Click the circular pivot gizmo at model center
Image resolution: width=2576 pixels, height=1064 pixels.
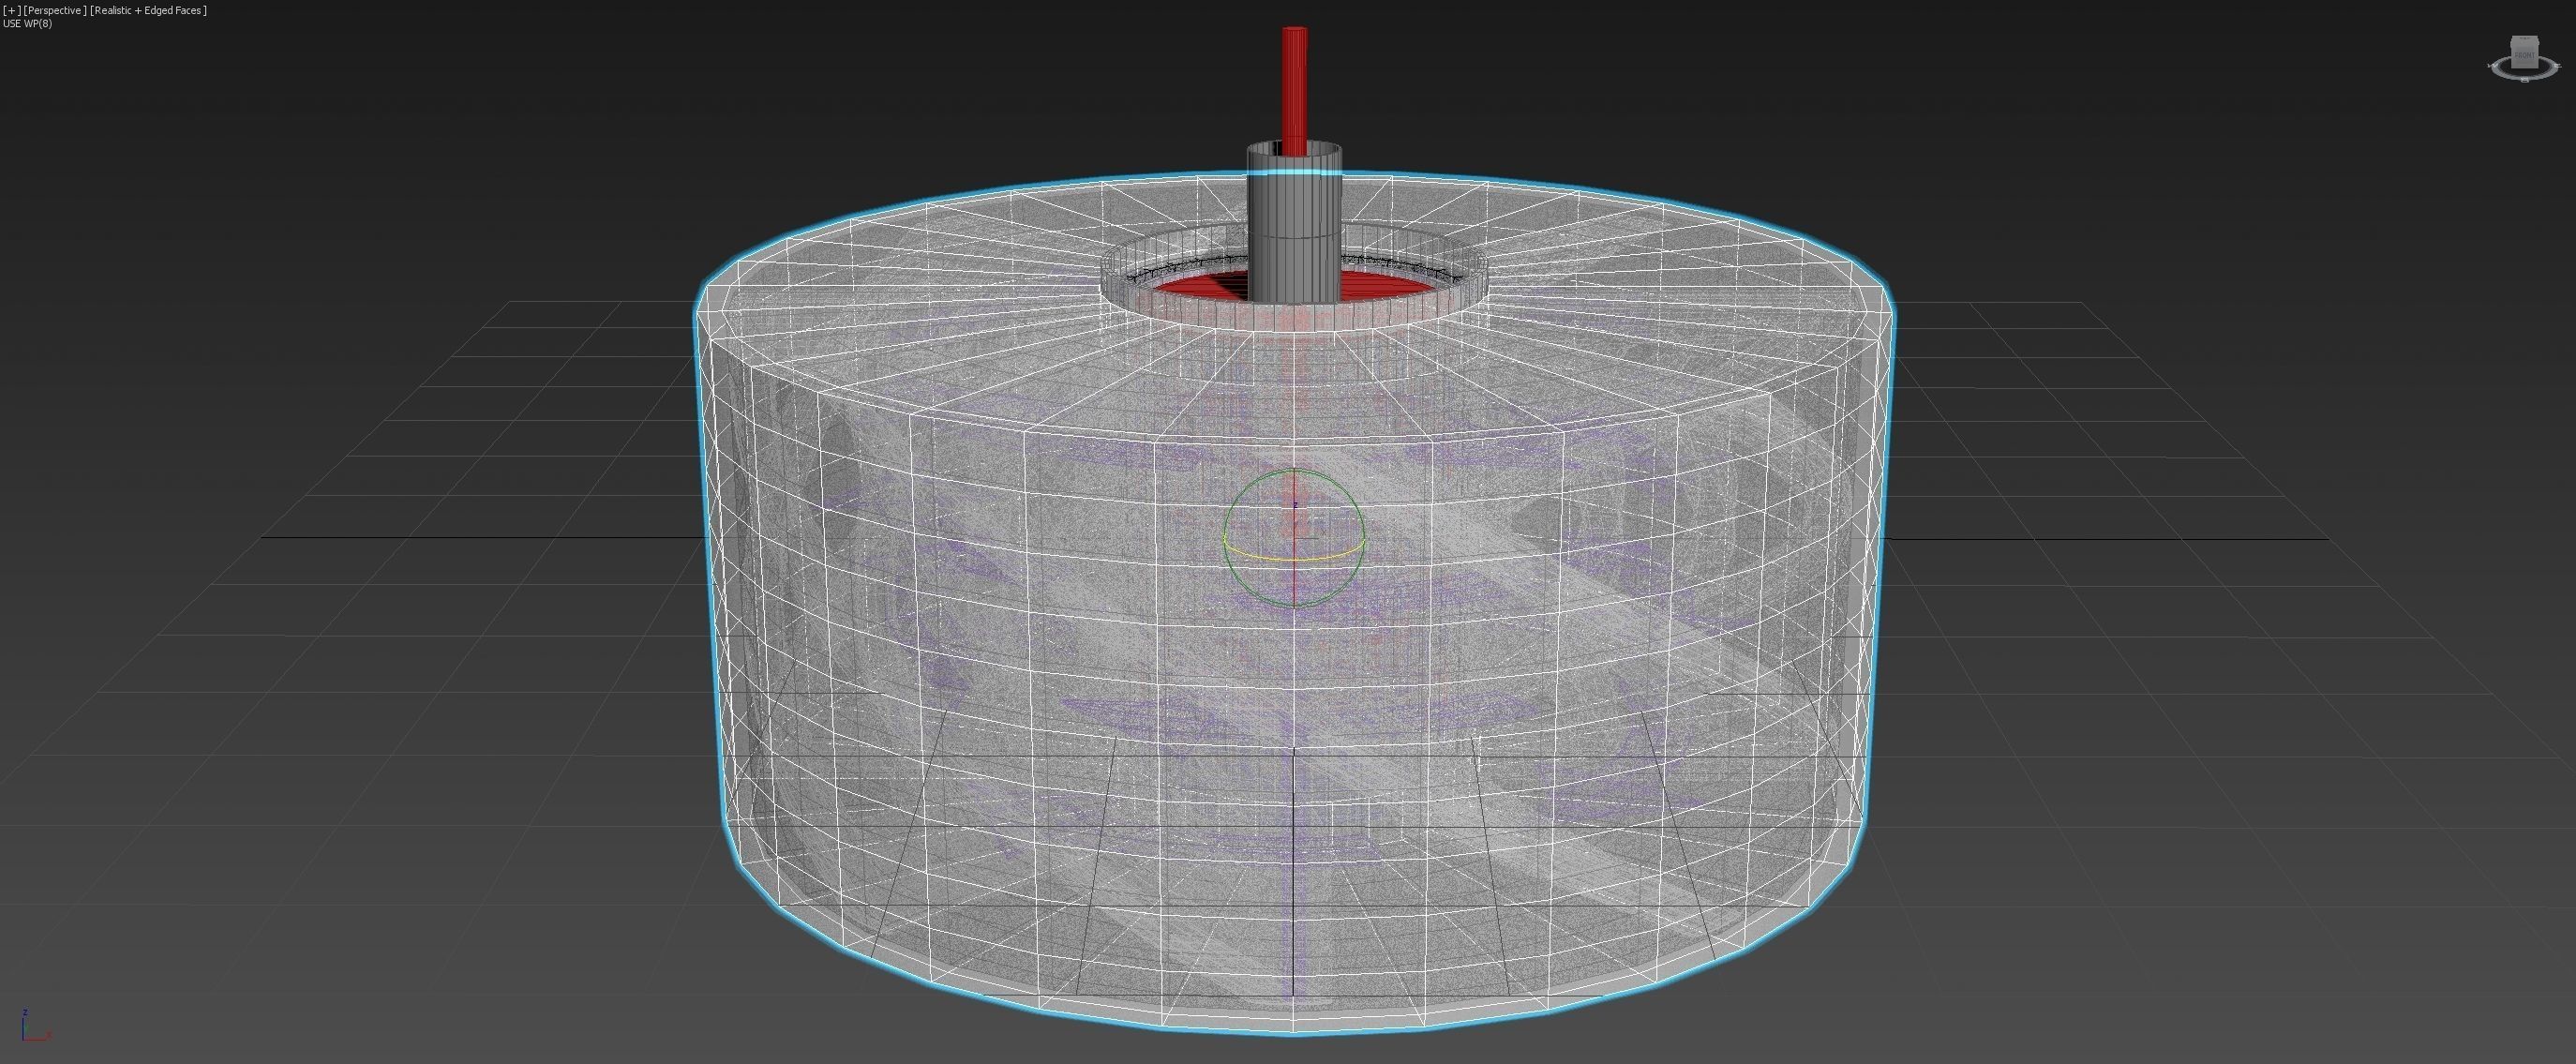click(1294, 538)
